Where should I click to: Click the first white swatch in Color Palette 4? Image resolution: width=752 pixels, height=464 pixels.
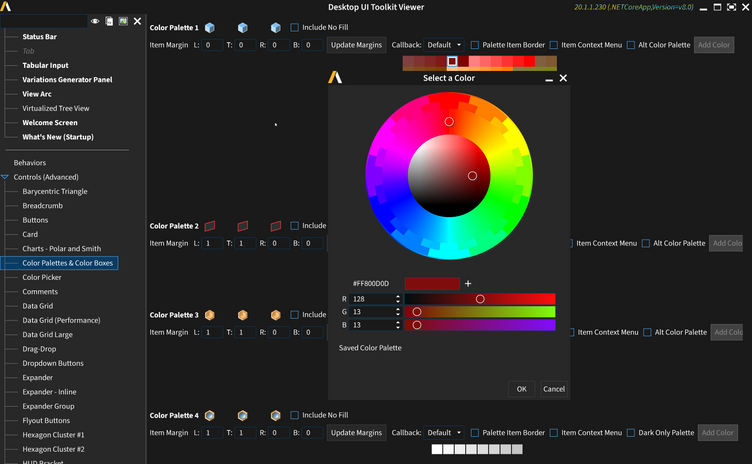coord(436,449)
